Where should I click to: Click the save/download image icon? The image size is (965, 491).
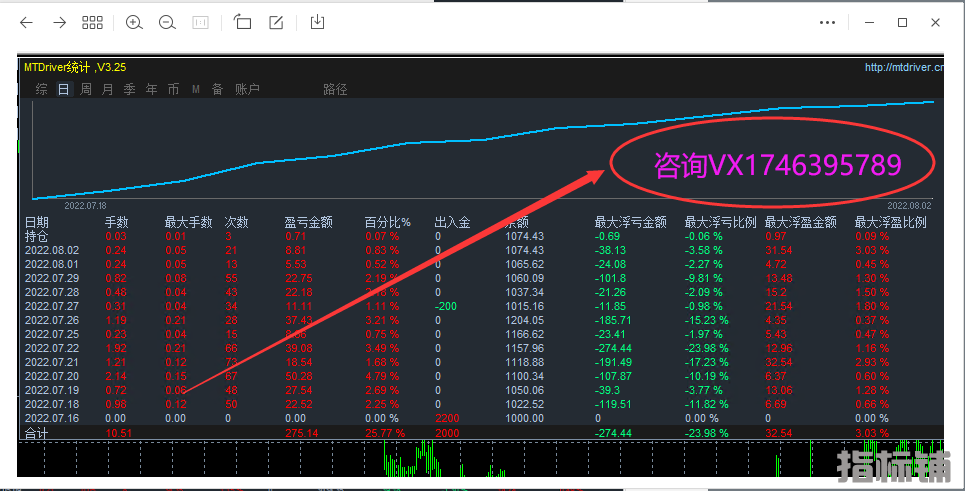318,22
